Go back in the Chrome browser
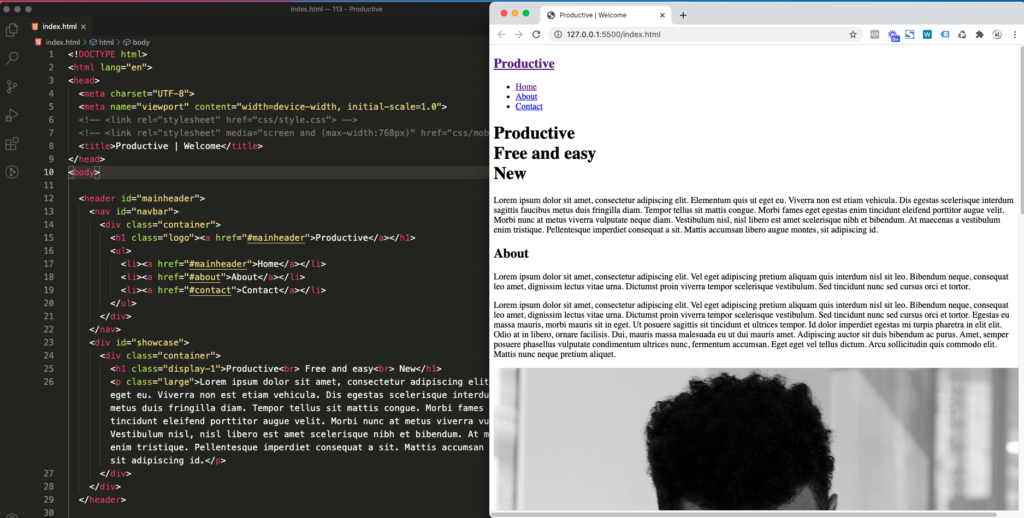The image size is (1024, 518). pyautogui.click(x=502, y=35)
